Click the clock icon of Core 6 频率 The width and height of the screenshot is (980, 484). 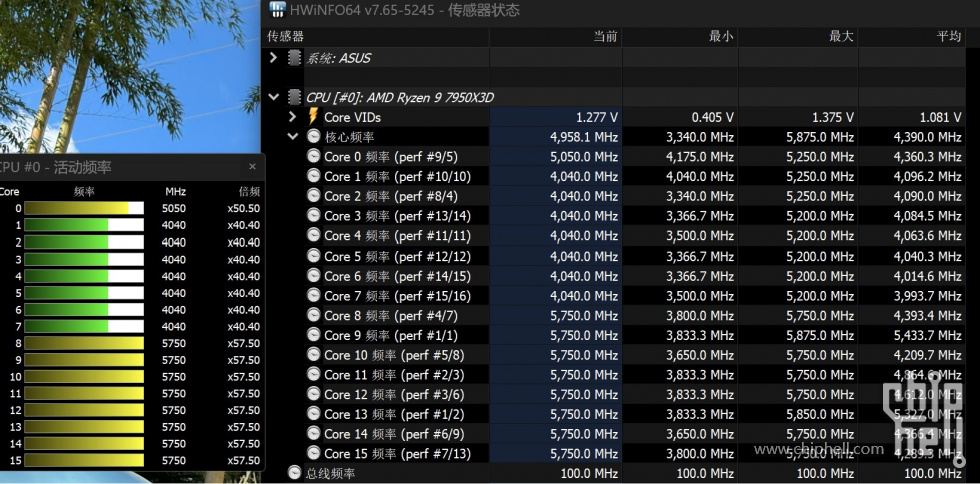313,276
